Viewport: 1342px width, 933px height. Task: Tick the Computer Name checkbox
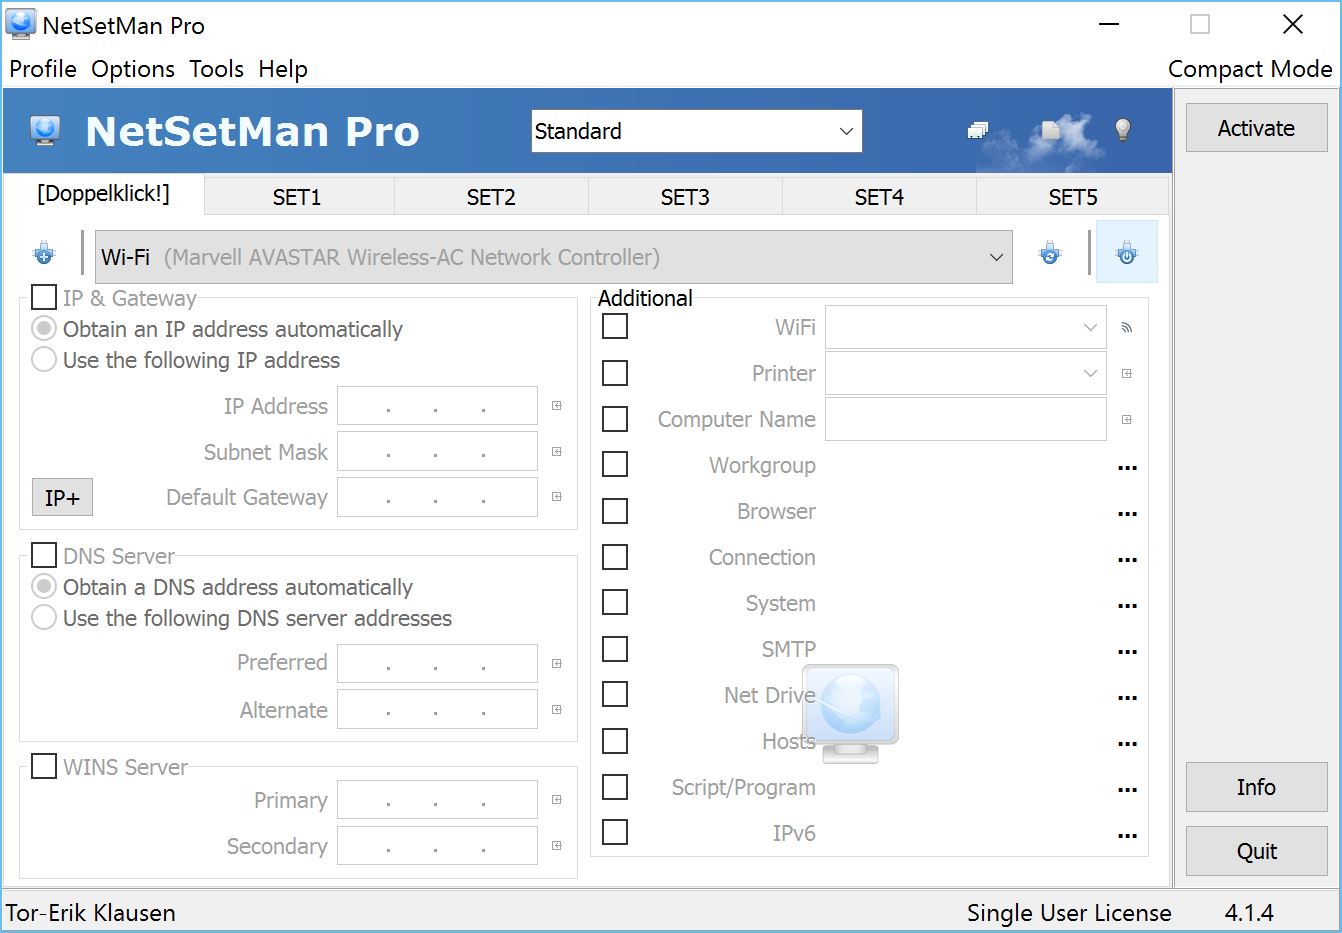click(615, 419)
